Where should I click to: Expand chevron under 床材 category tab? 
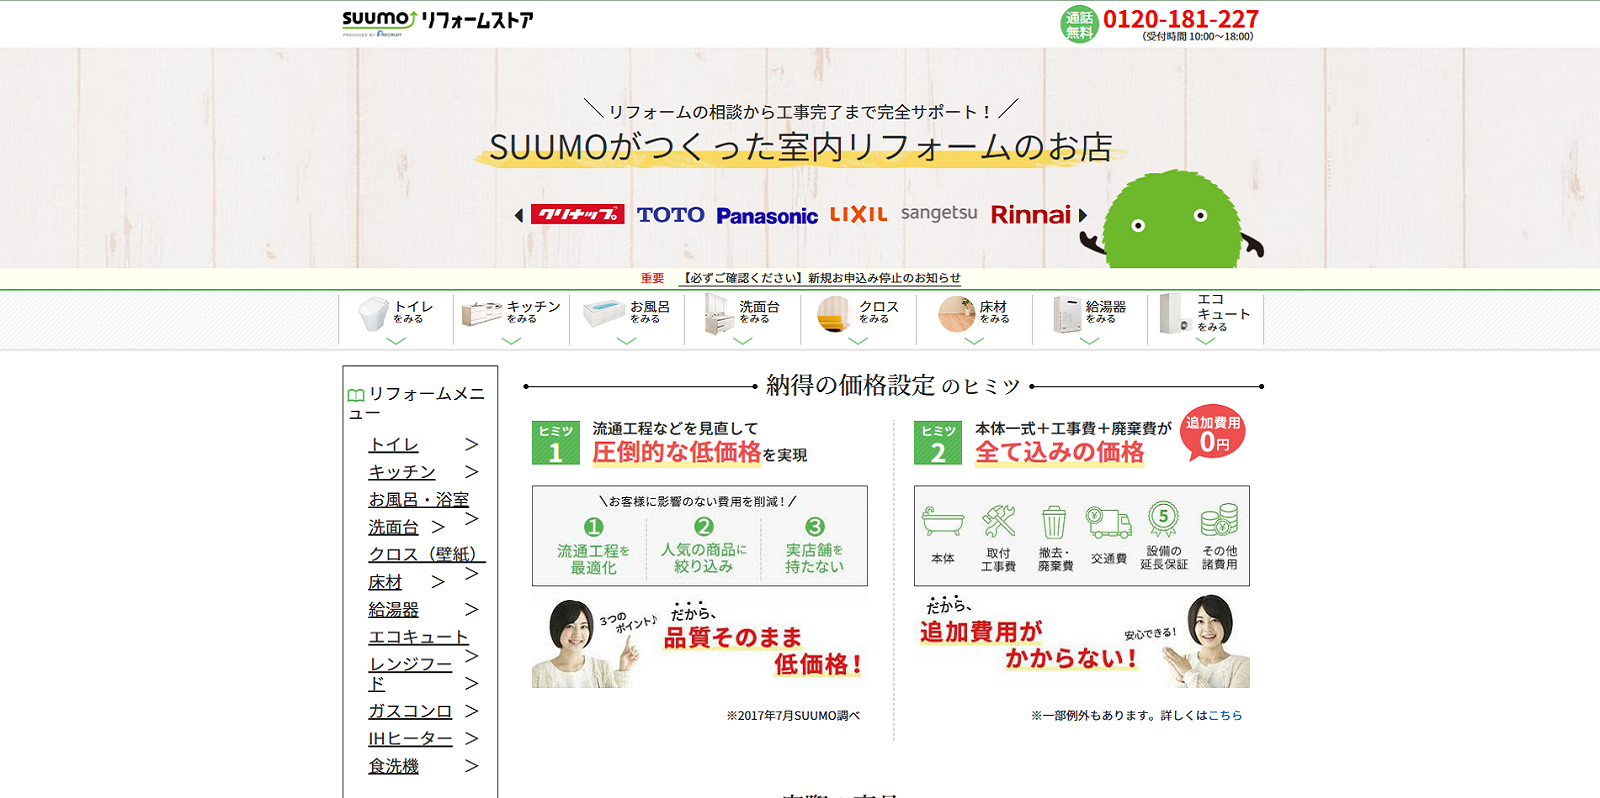pos(974,341)
